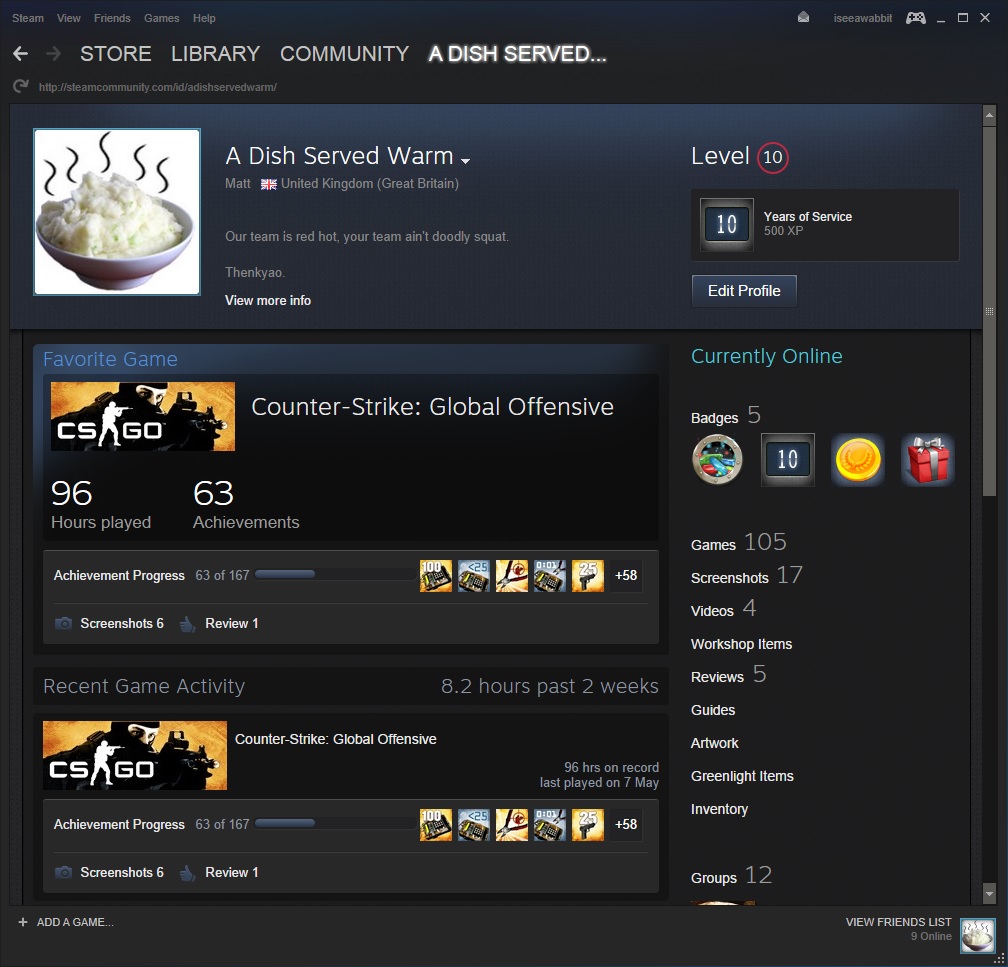Select the gold coin badge
Screen dimensions: 1008x967
[858, 460]
